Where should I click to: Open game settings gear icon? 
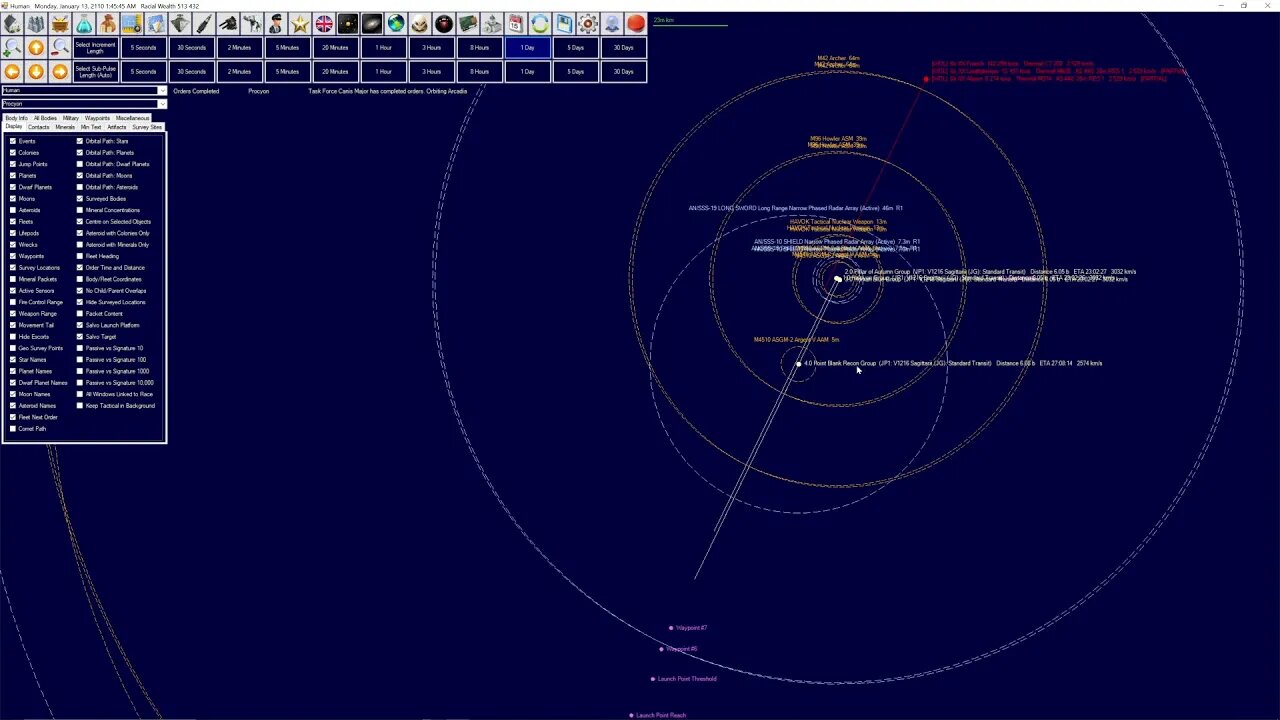[588, 23]
